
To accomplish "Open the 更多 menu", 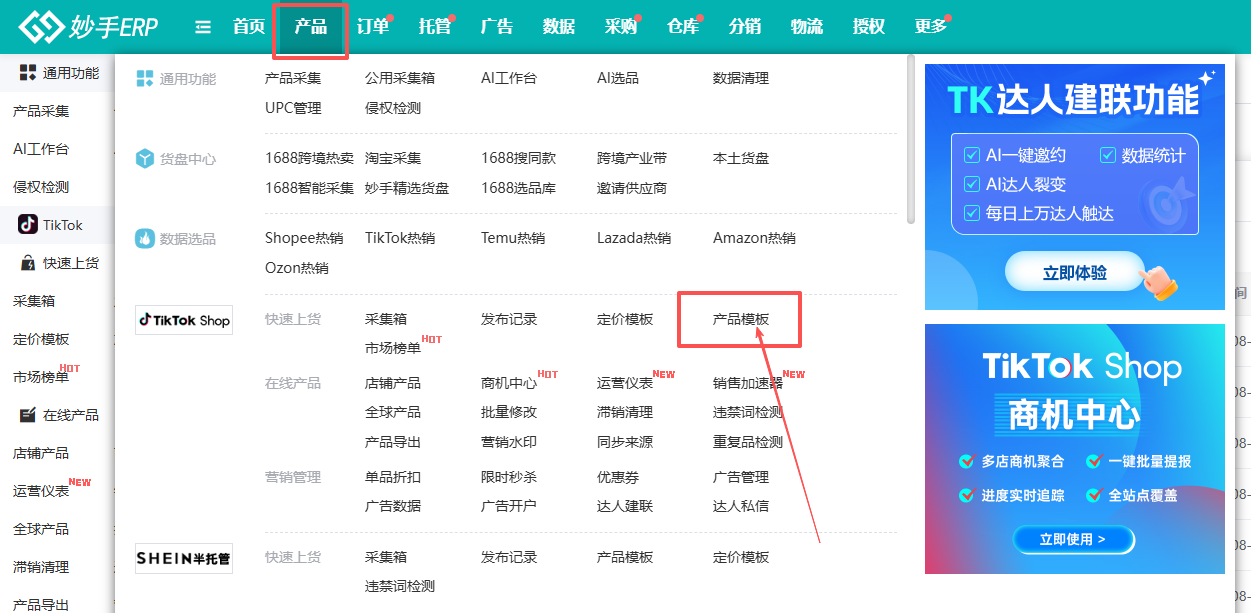I will pyautogui.click(x=931, y=27).
